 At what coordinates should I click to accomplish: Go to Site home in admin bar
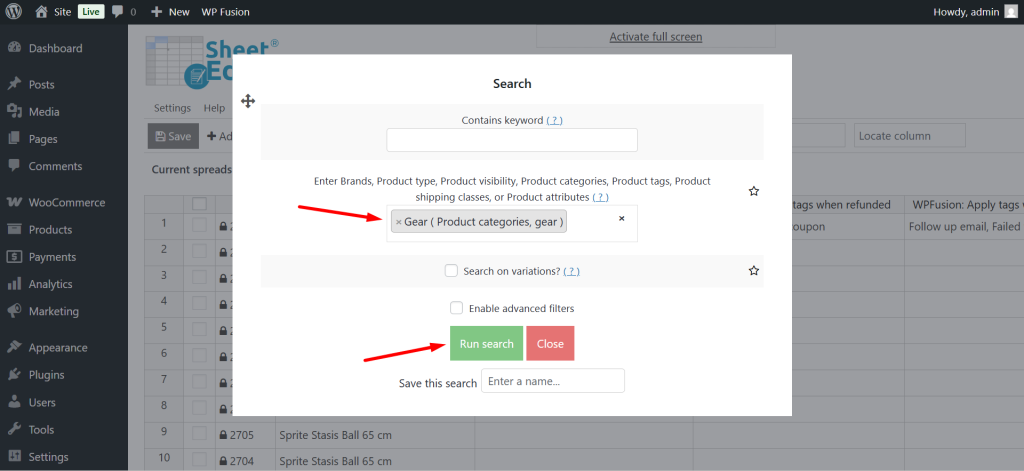click(x=53, y=12)
